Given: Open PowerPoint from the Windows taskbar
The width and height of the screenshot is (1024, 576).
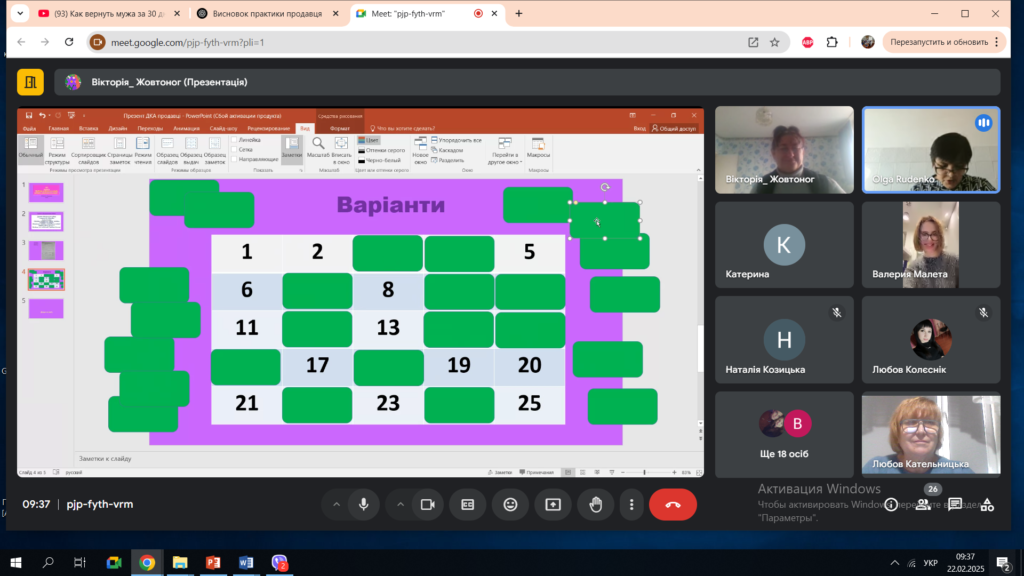Looking at the screenshot, I should tap(211, 563).
